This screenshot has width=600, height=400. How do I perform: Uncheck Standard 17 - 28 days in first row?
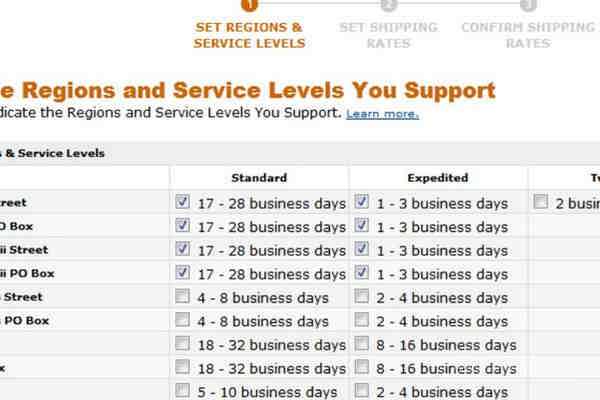pos(182,201)
